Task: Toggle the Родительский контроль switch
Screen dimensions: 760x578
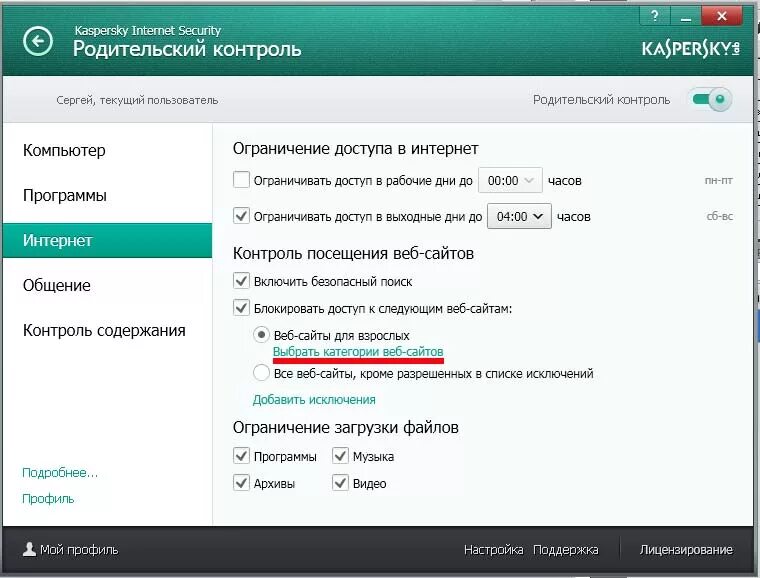Action: click(x=712, y=99)
